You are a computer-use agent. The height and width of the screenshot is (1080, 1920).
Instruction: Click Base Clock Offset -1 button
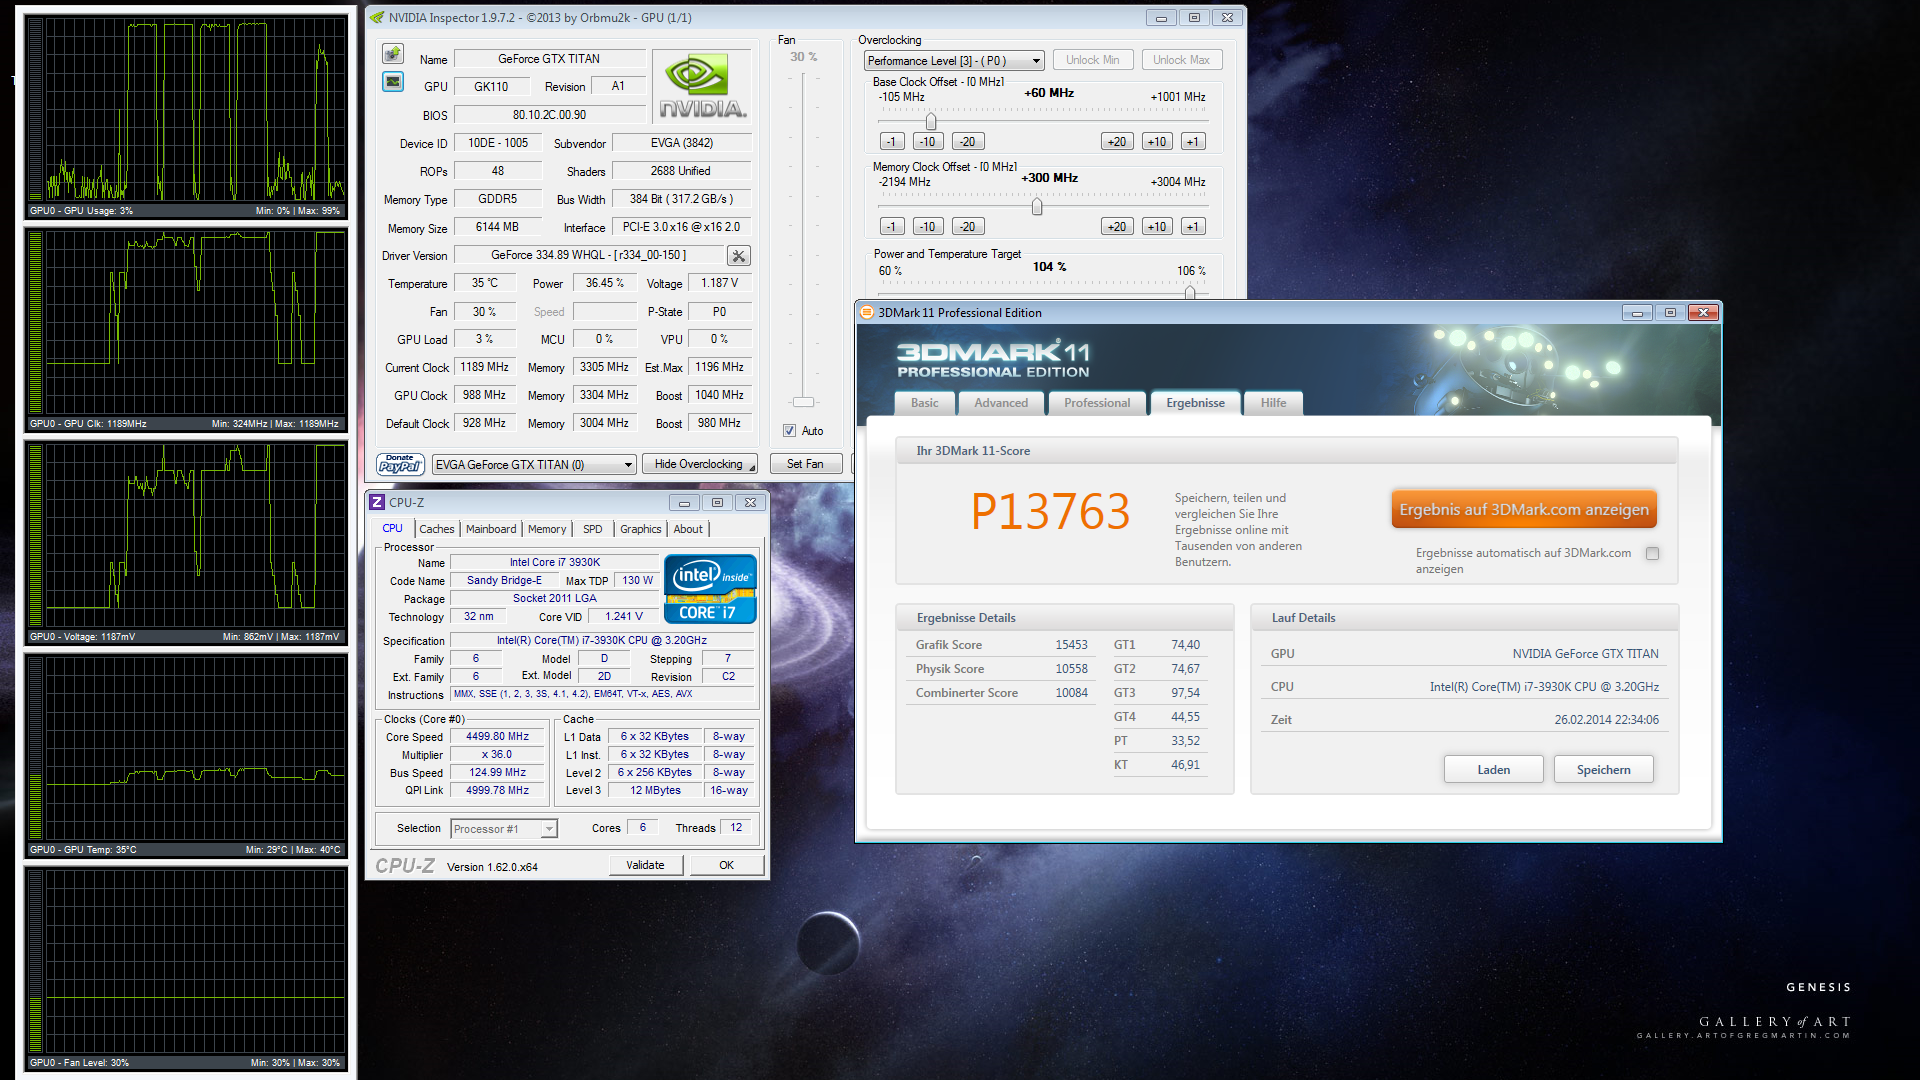892,142
